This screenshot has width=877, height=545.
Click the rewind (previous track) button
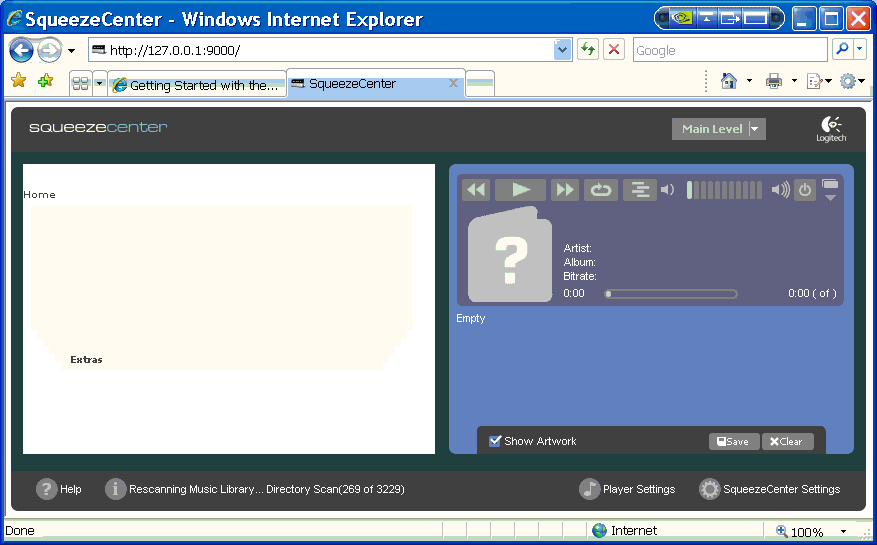tap(476, 190)
